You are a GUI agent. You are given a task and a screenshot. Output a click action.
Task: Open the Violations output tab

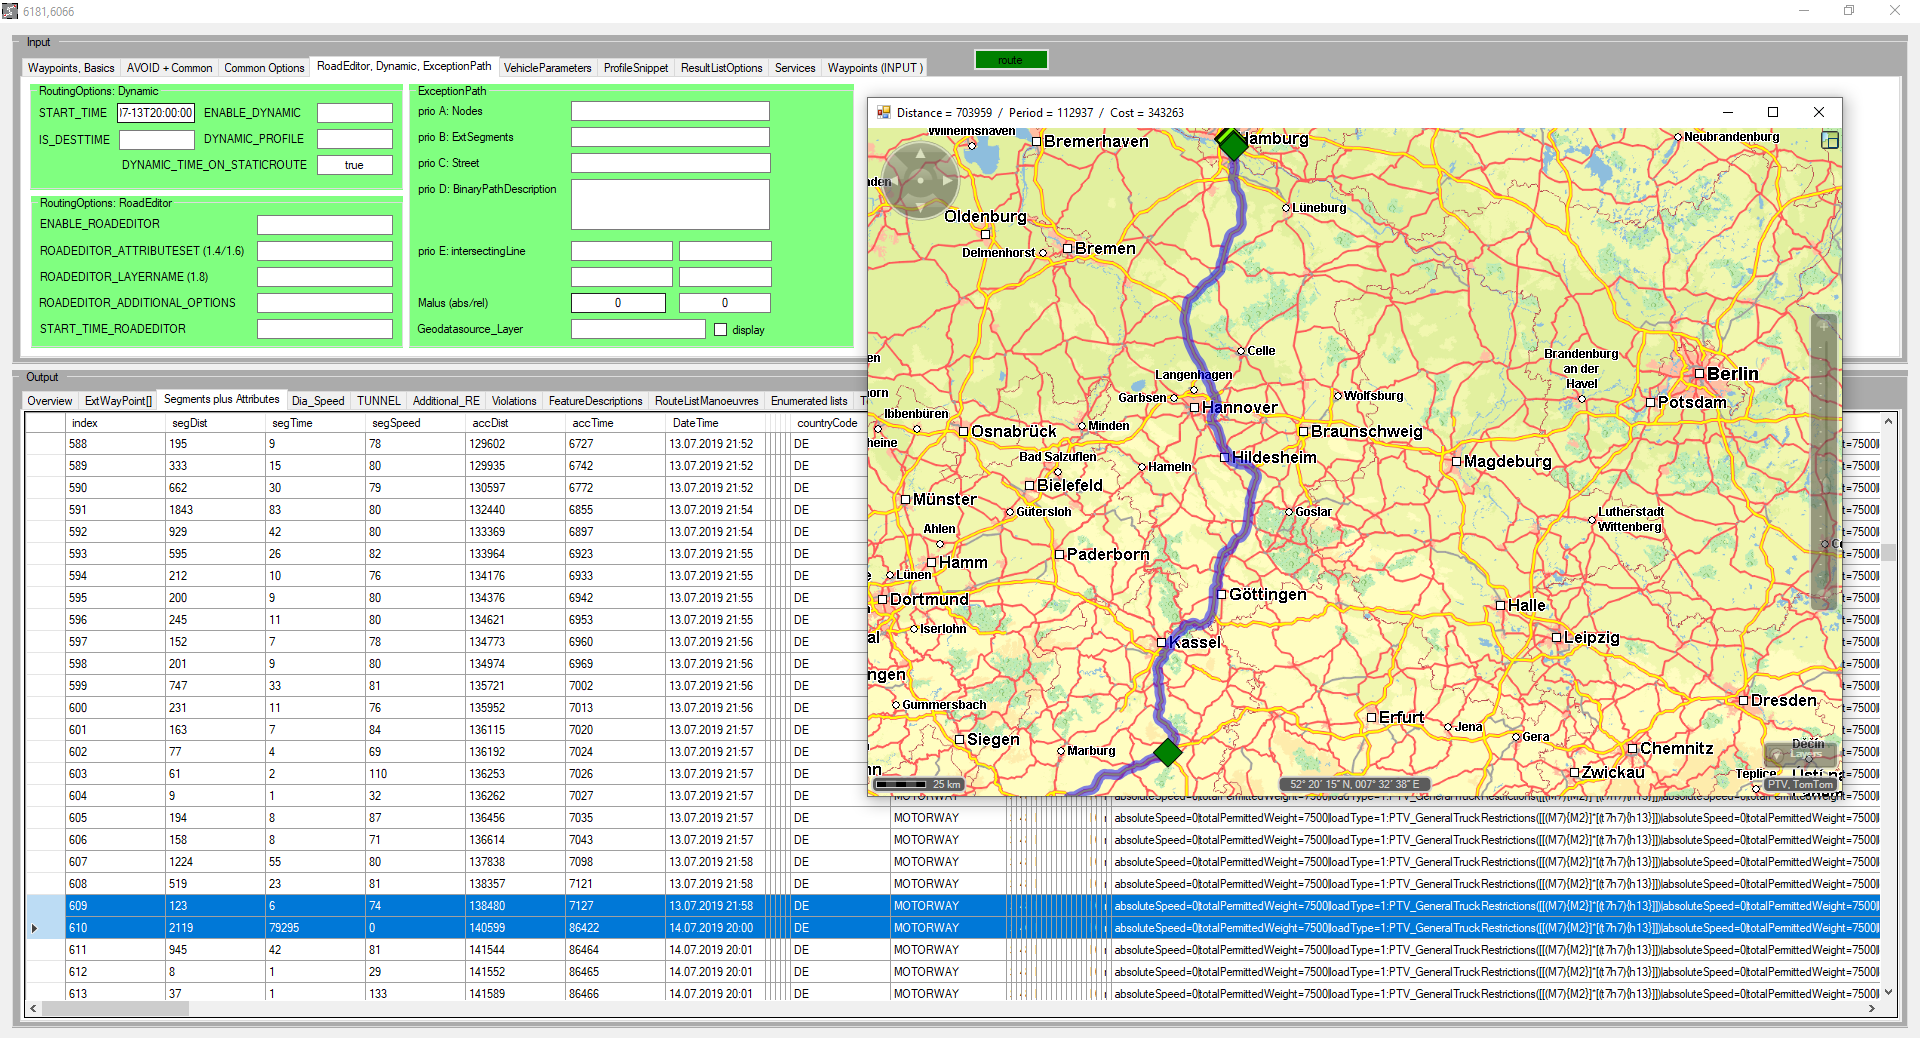tap(514, 401)
